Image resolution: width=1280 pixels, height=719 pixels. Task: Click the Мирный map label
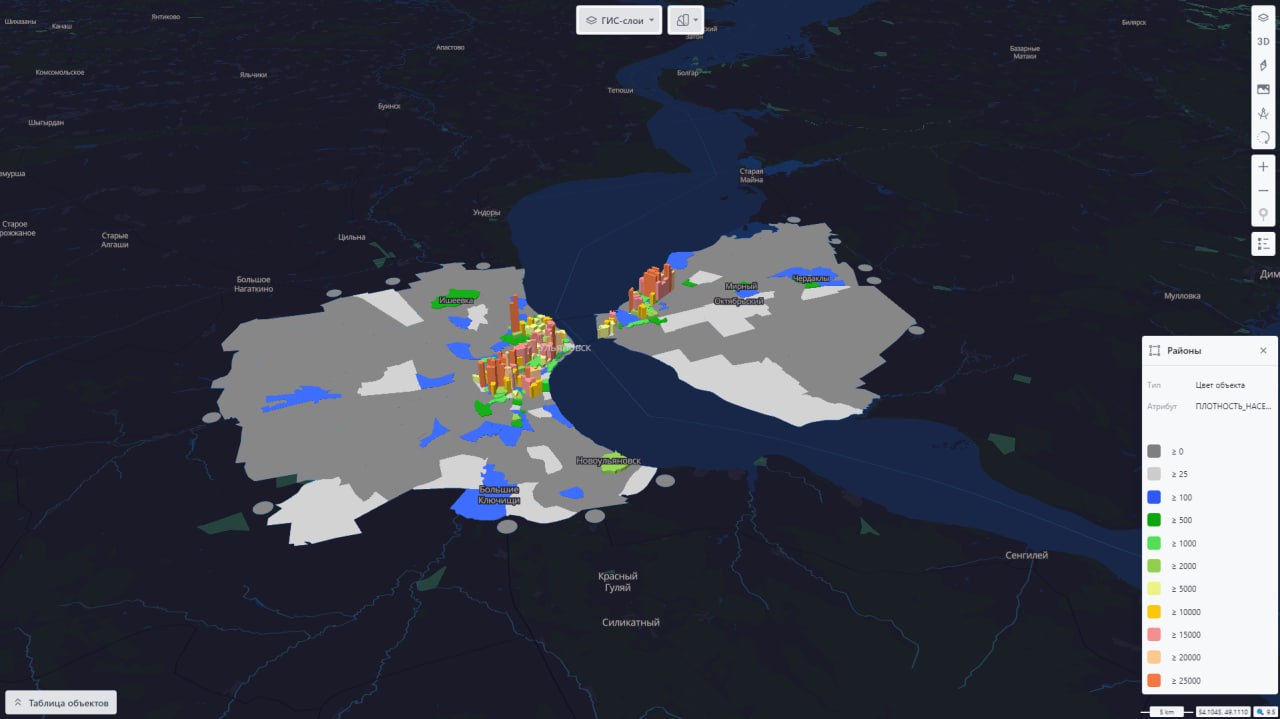pos(741,286)
